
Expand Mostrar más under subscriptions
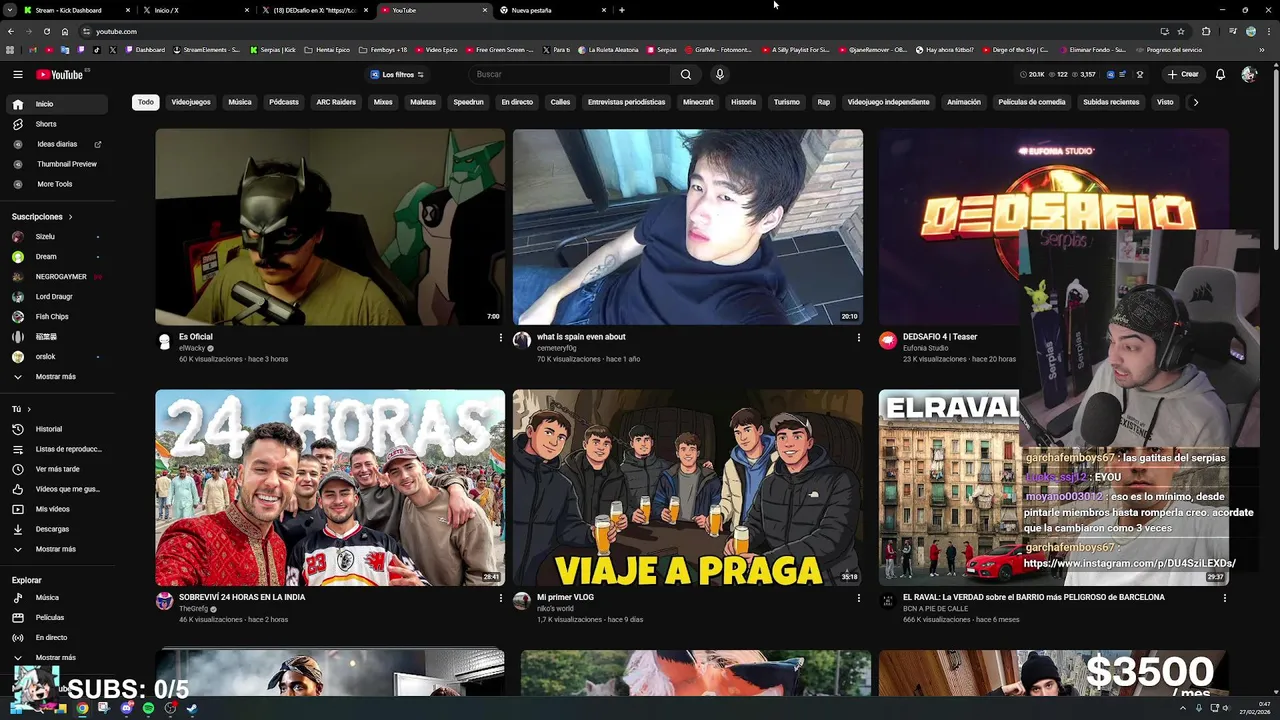coord(57,377)
